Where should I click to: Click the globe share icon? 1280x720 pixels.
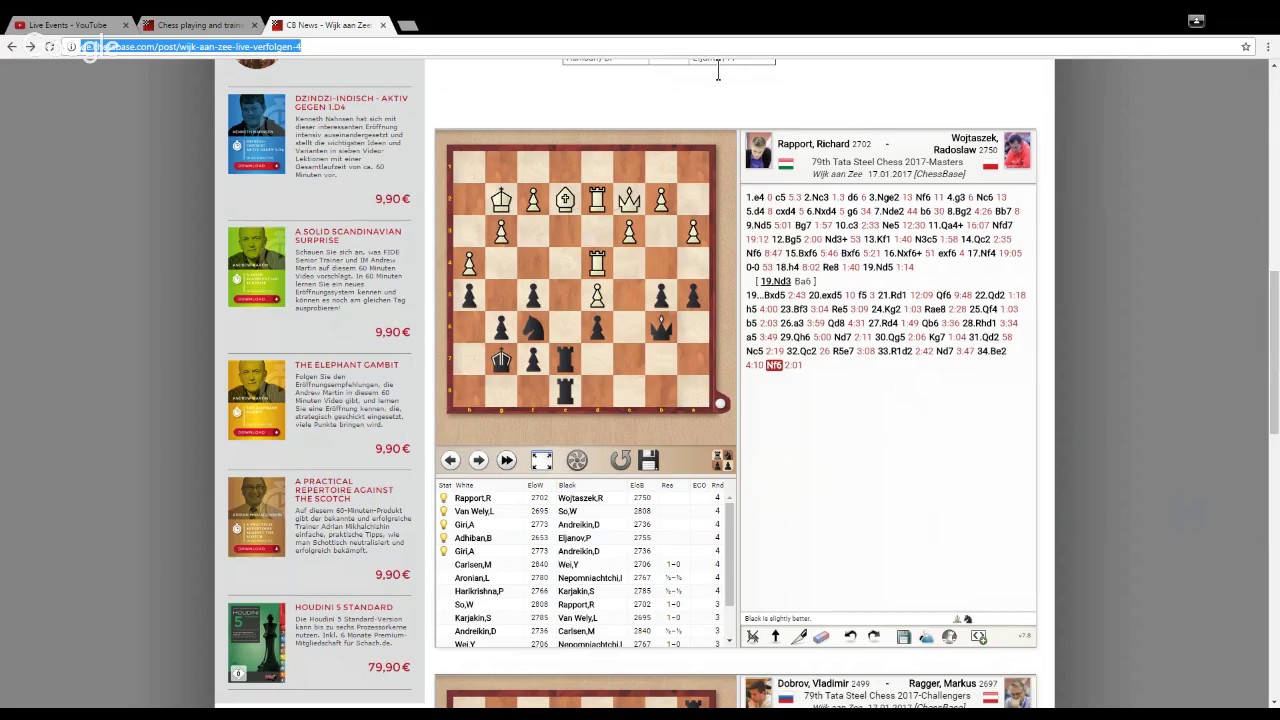[949, 636]
